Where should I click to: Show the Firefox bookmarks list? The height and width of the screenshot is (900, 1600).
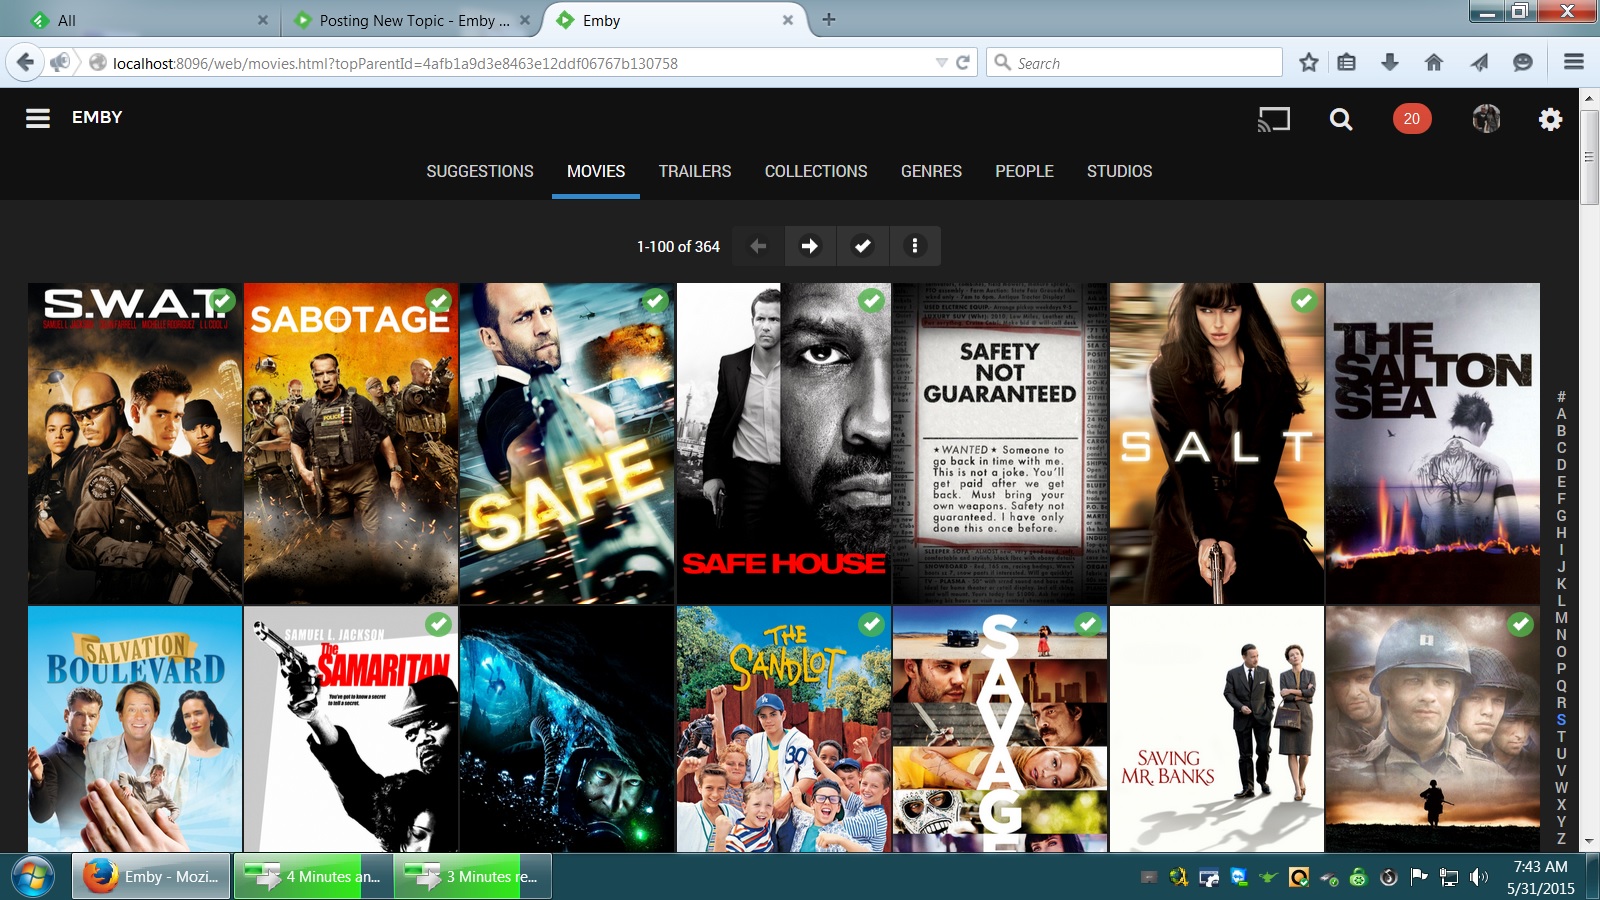point(1347,63)
